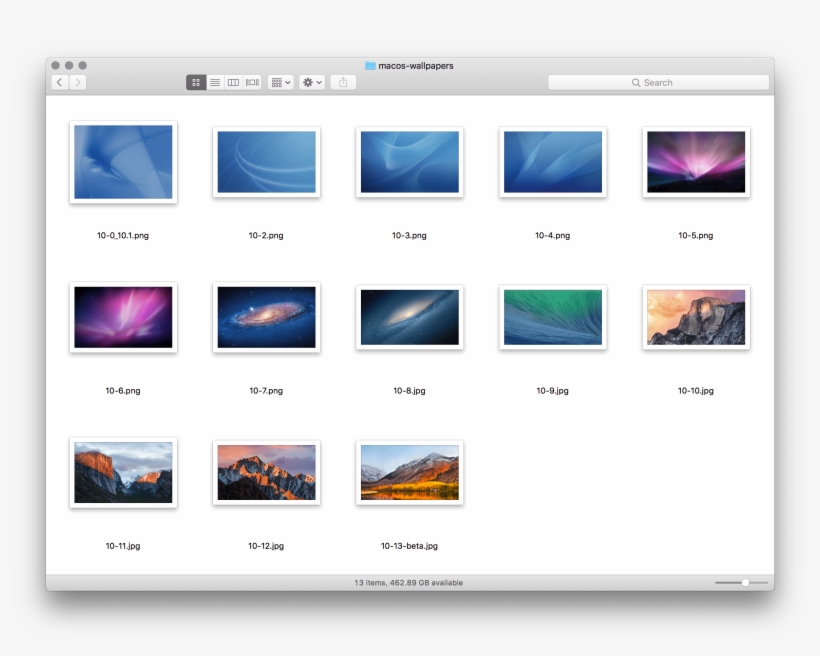Screen dimensions: 820x656
Task: Close the Finder window
Action: (x=55, y=65)
